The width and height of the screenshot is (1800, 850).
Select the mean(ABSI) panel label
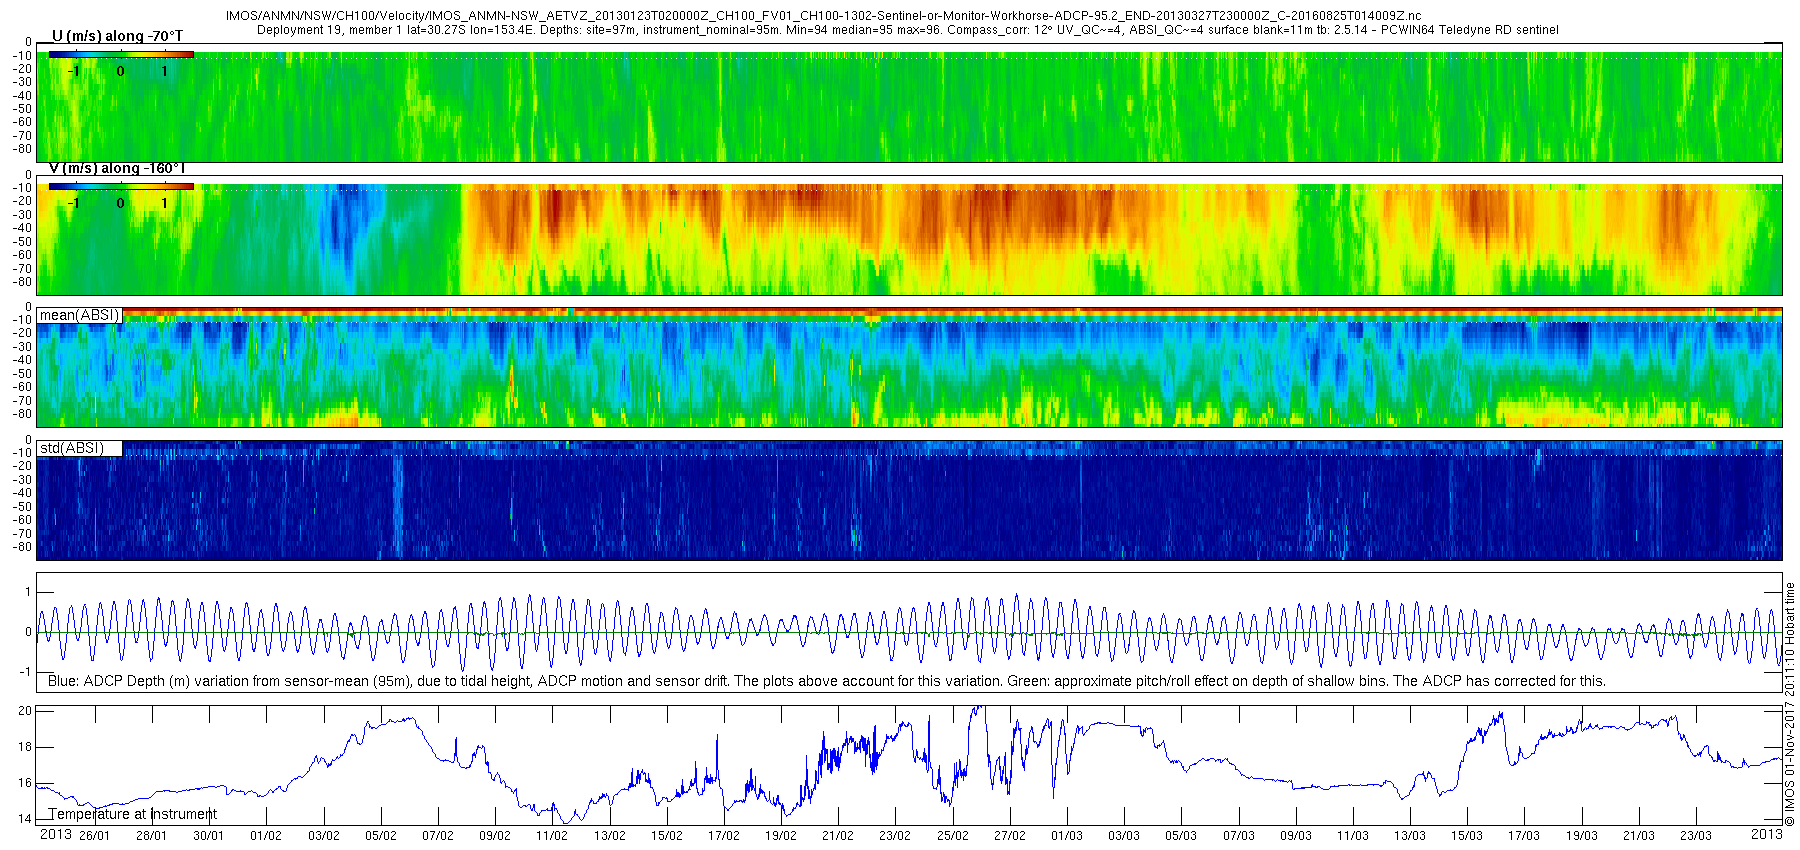coord(80,315)
